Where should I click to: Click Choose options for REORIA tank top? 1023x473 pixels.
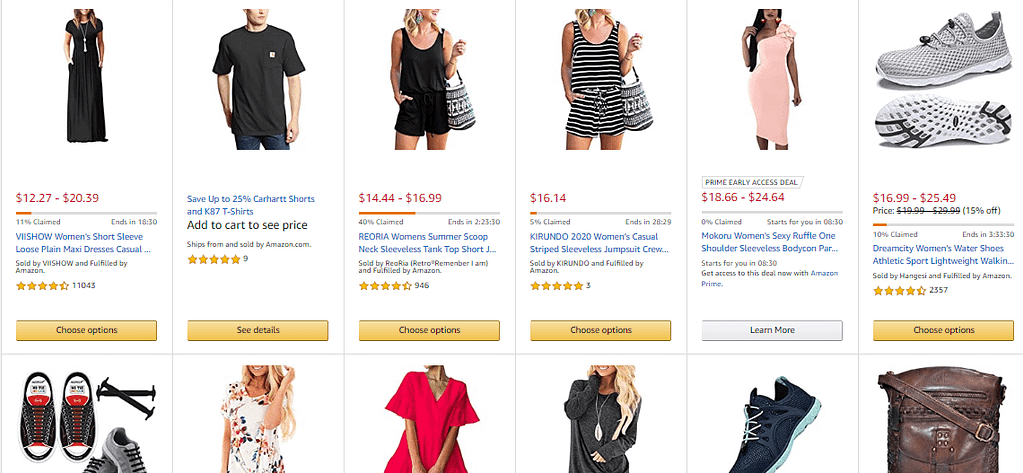pyautogui.click(x=429, y=330)
